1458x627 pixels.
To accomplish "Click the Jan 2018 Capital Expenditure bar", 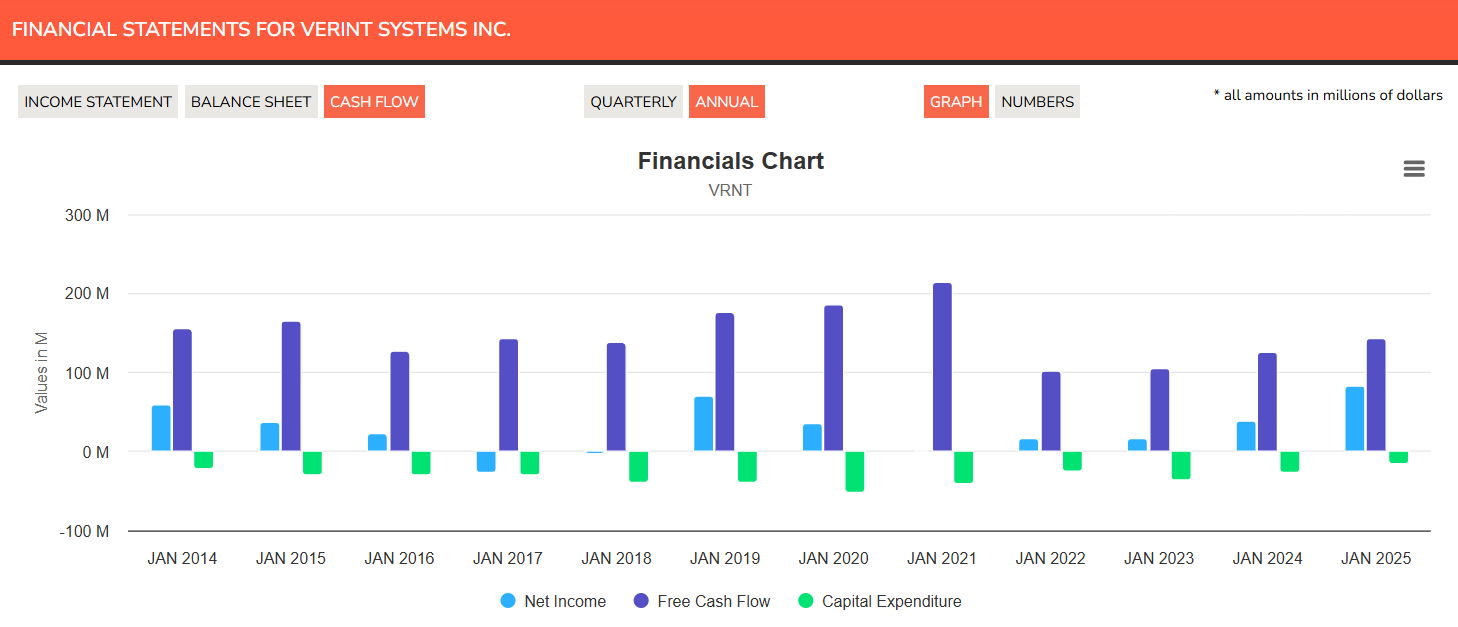I will click(638, 466).
